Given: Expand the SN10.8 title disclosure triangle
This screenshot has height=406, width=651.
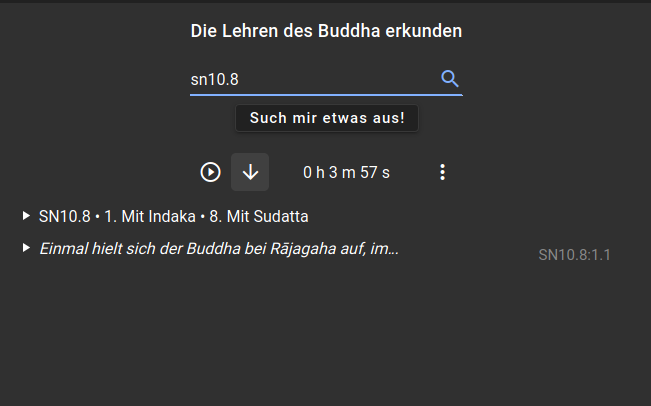Looking at the screenshot, I should [26, 215].
